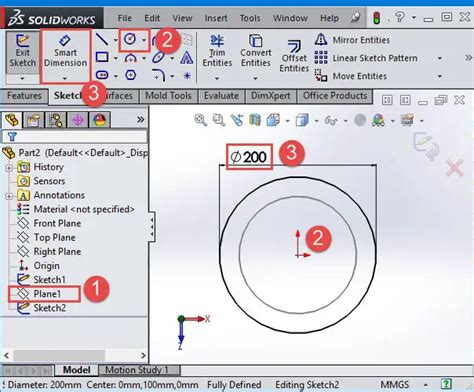Click the Section View icon

tap(255, 120)
